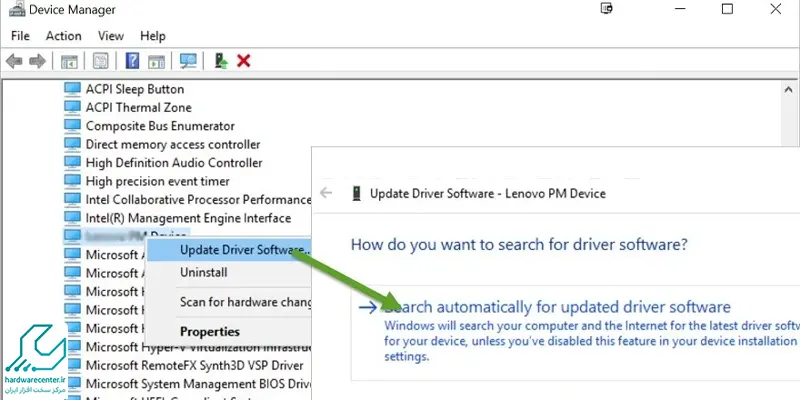Click the Lenovo PM Device dialog icon
The width and height of the screenshot is (800, 400).
(x=357, y=193)
